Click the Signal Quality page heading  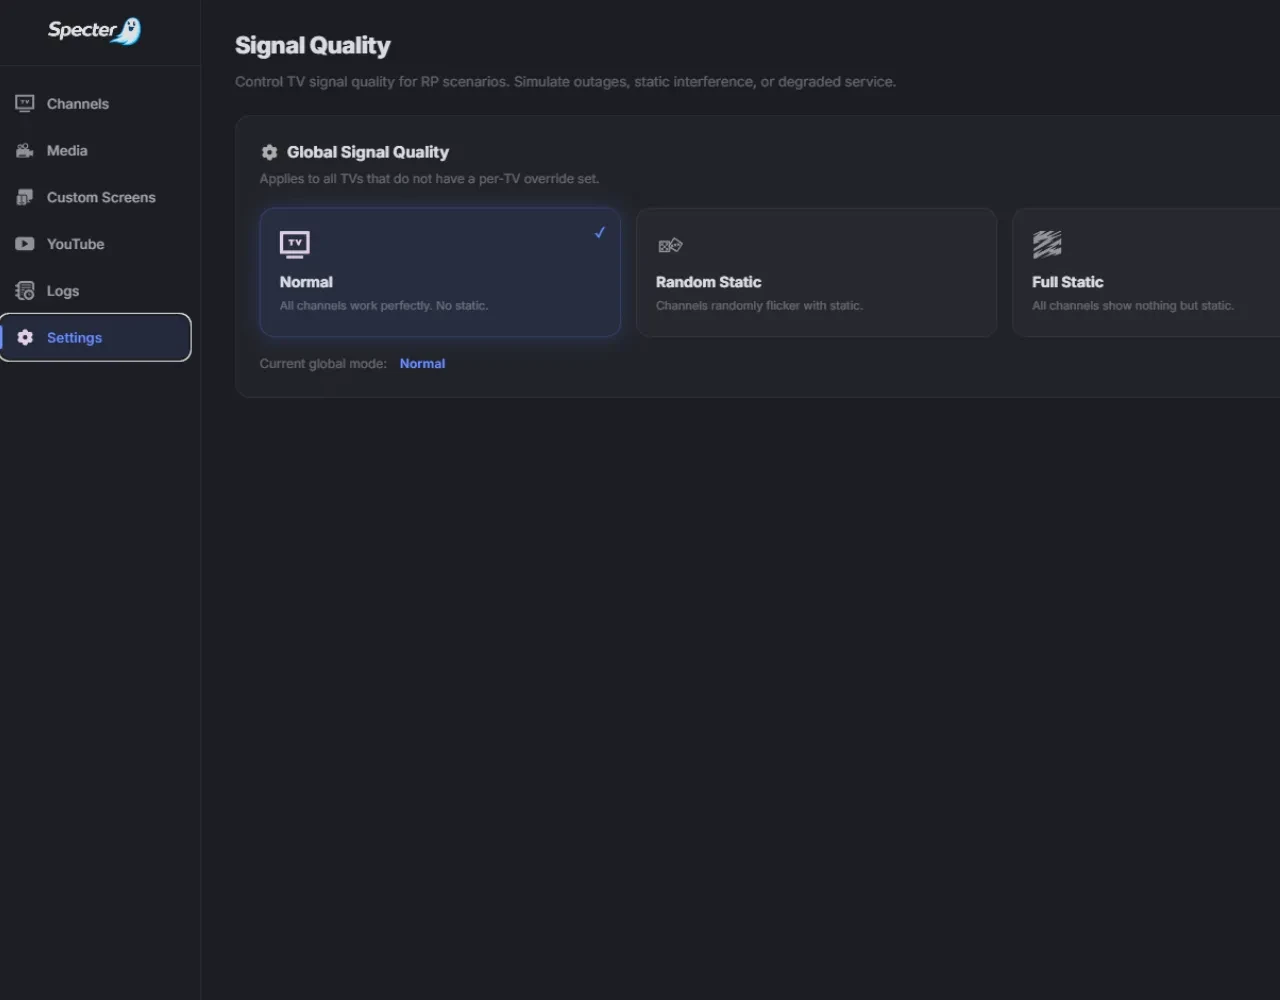click(313, 46)
